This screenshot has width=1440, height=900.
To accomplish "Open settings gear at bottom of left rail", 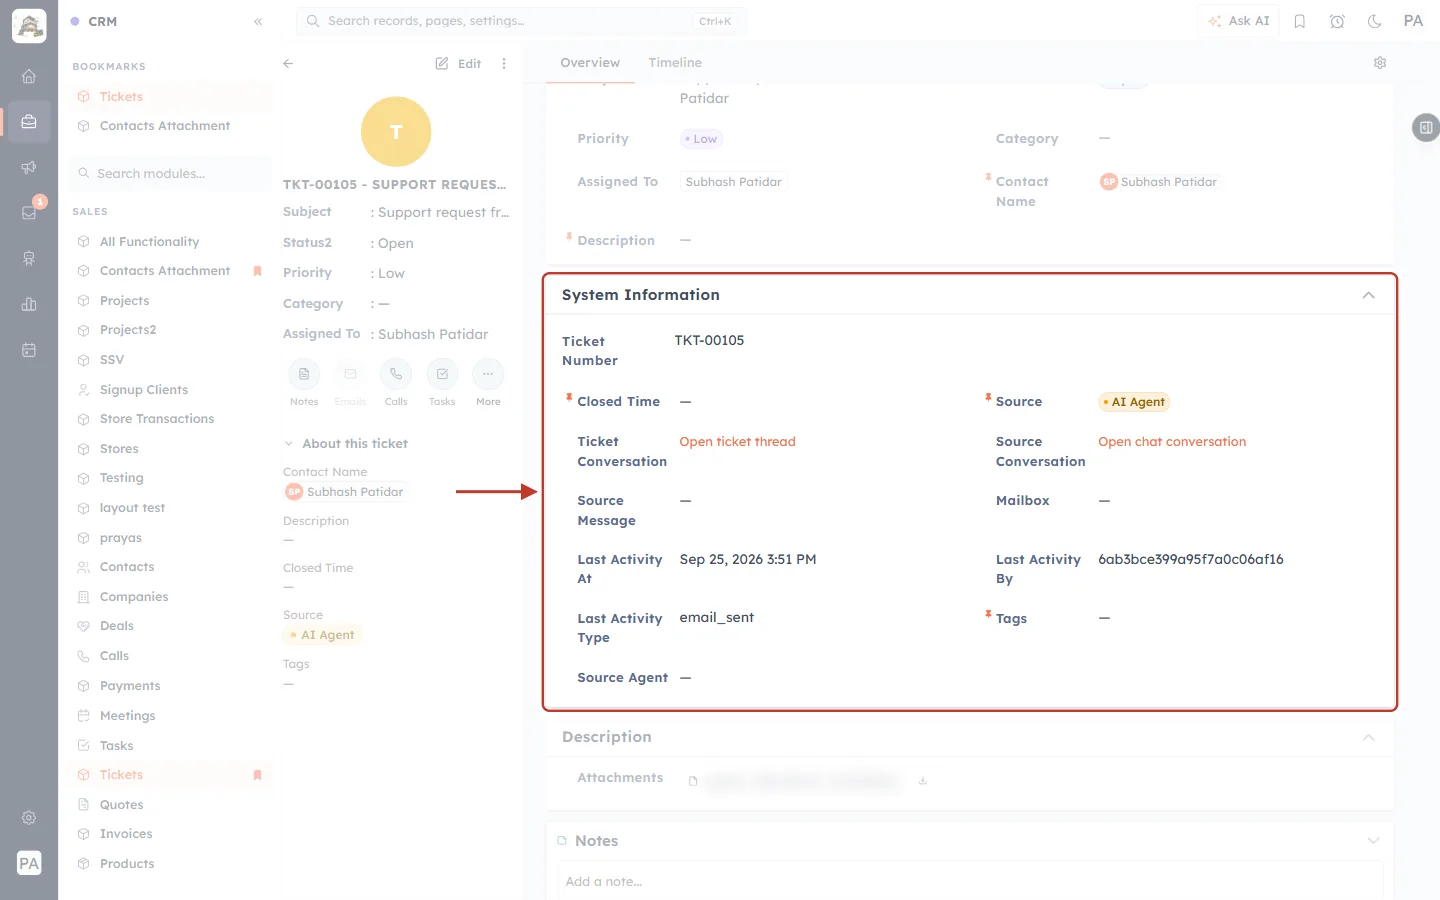I will pyautogui.click(x=29, y=818).
